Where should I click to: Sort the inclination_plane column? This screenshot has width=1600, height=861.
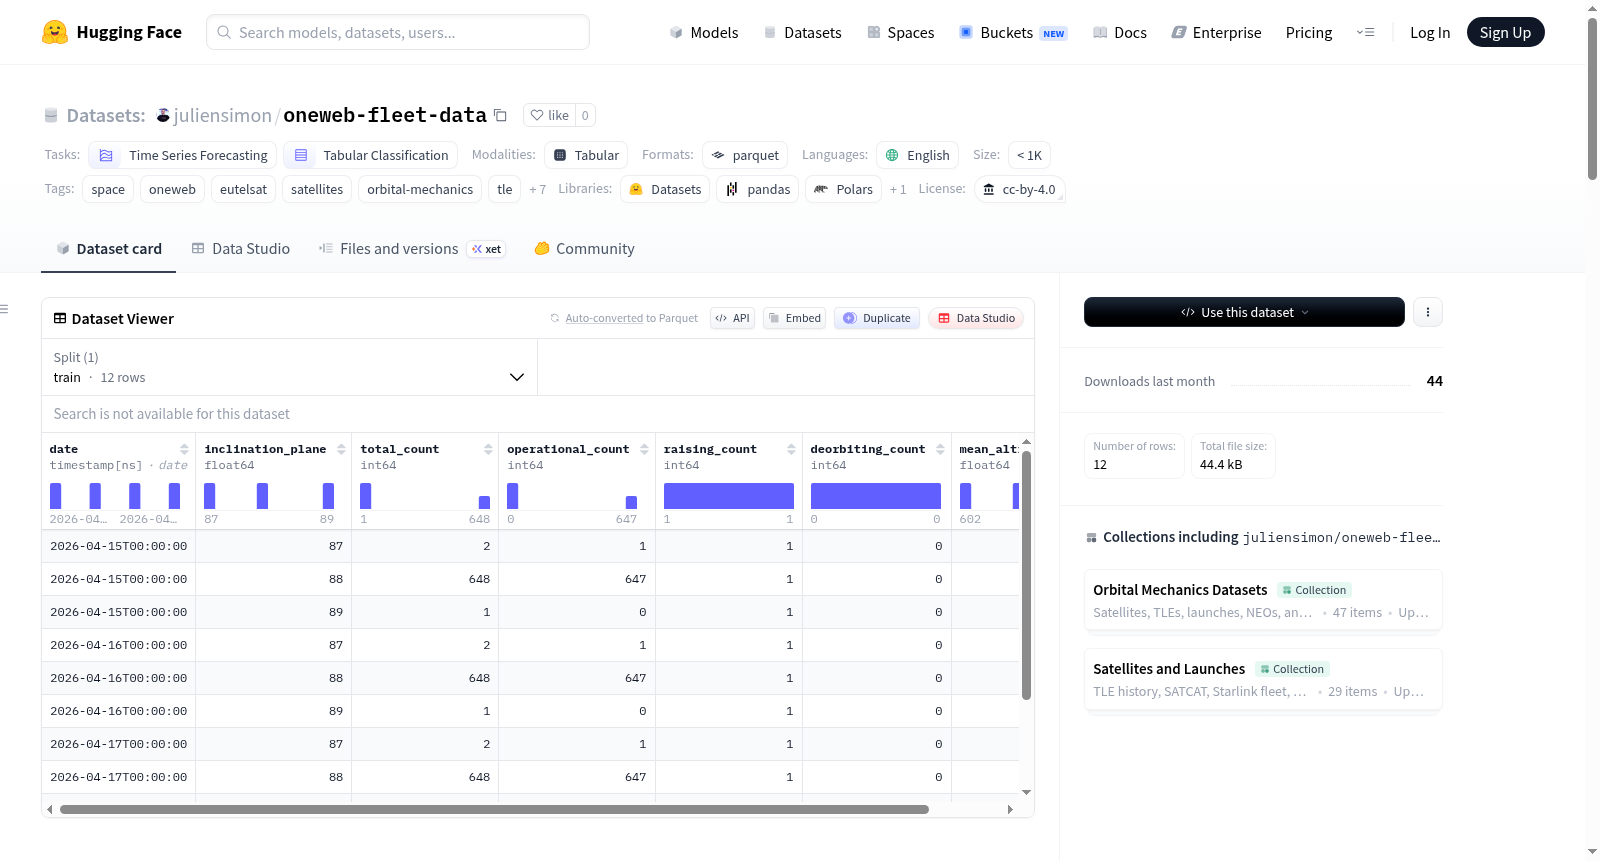(x=341, y=449)
